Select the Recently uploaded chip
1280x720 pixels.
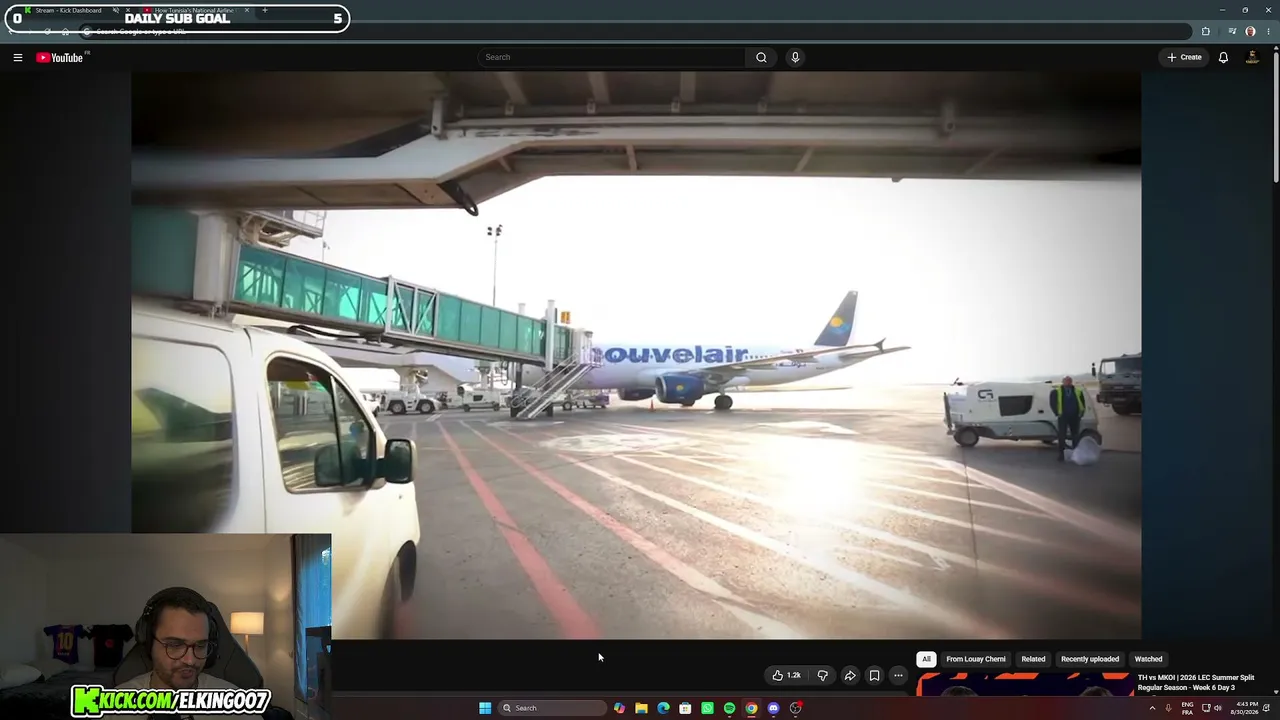[1090, 659]
